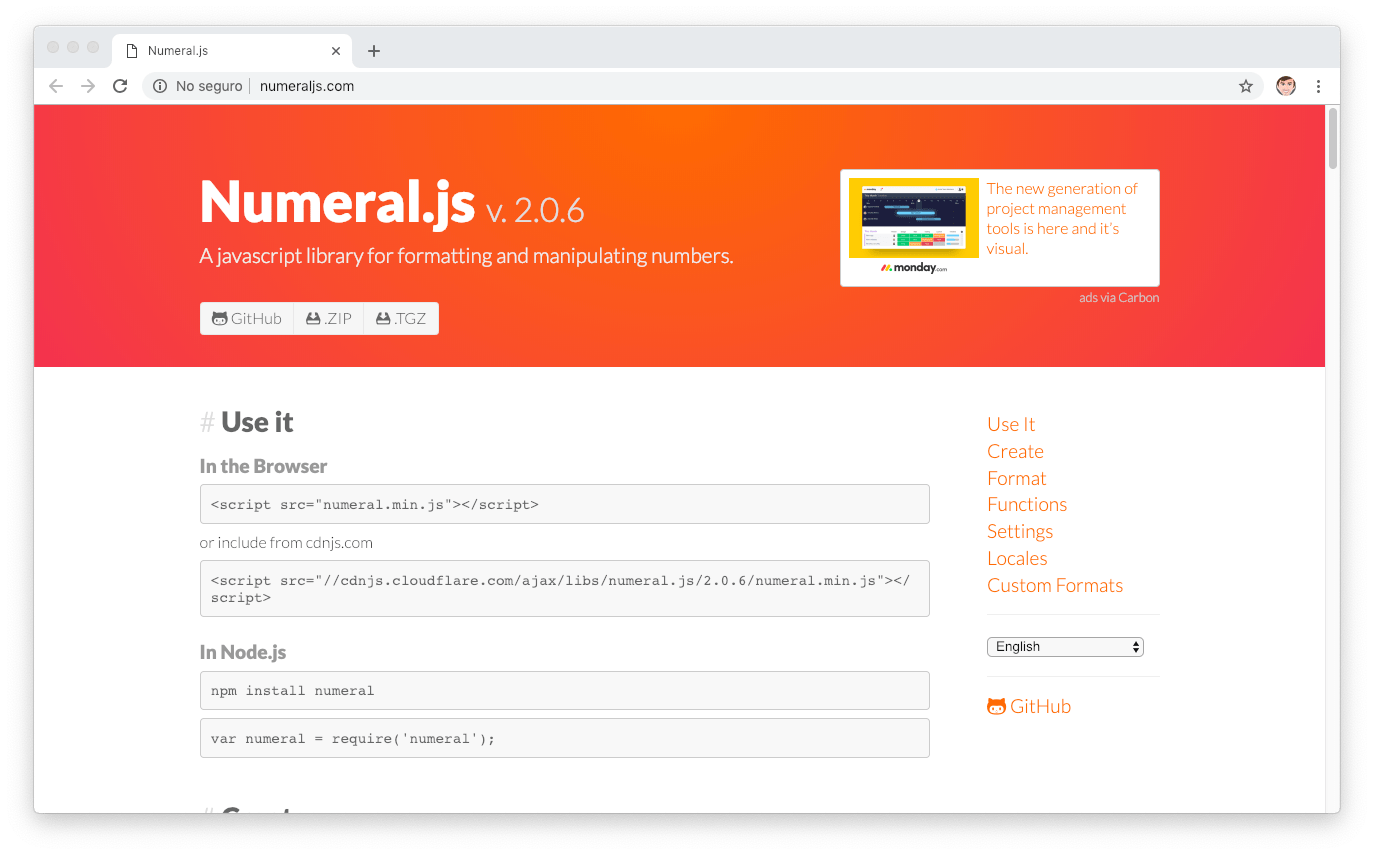Bookmark this page with the star icon
The image size is (1374, 855).
click(1246, 86)
